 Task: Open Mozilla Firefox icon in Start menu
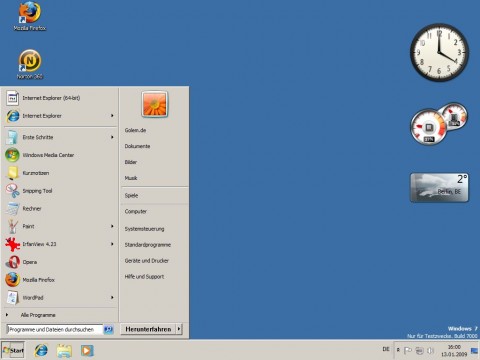13,280
